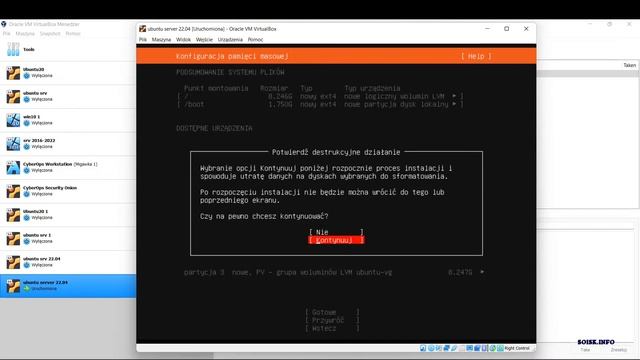
Task: Click the 'Potwierdź destrukcyjne działanie' dialog title
Action: click(x=336, y=152)
